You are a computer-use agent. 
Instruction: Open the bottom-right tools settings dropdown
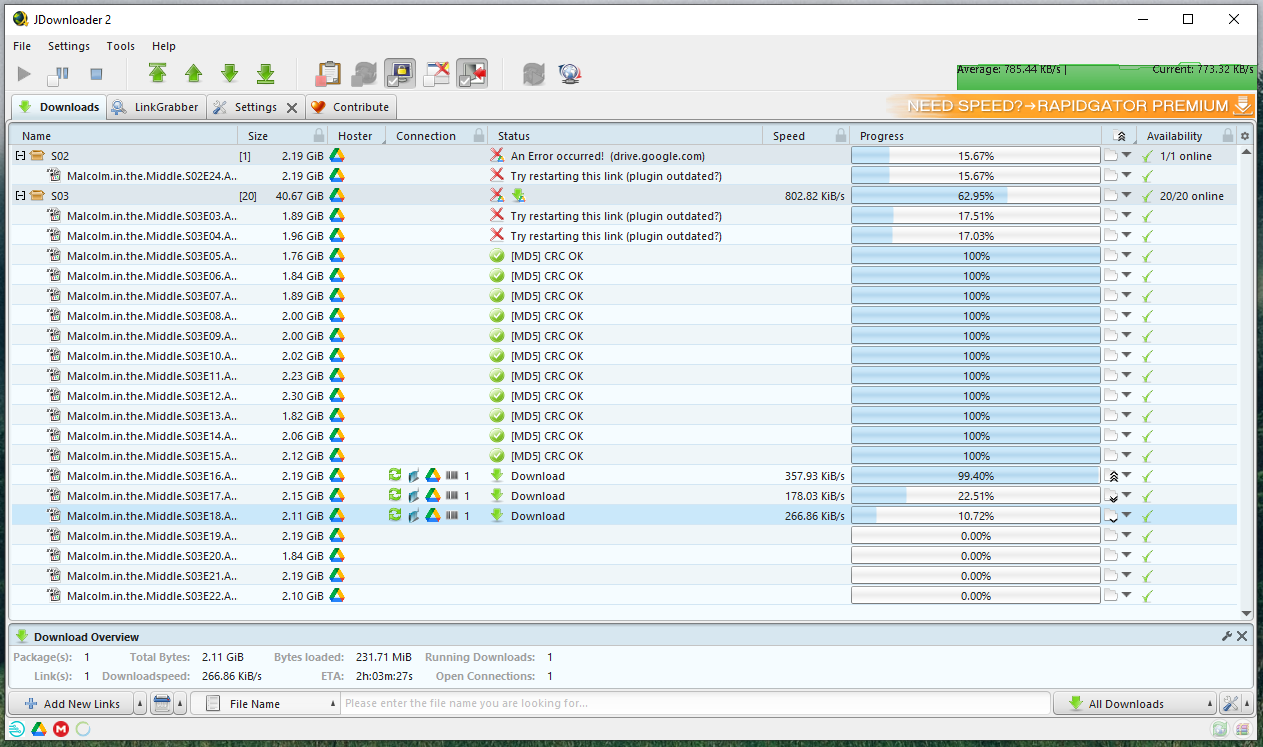[x=1248, y=704]
